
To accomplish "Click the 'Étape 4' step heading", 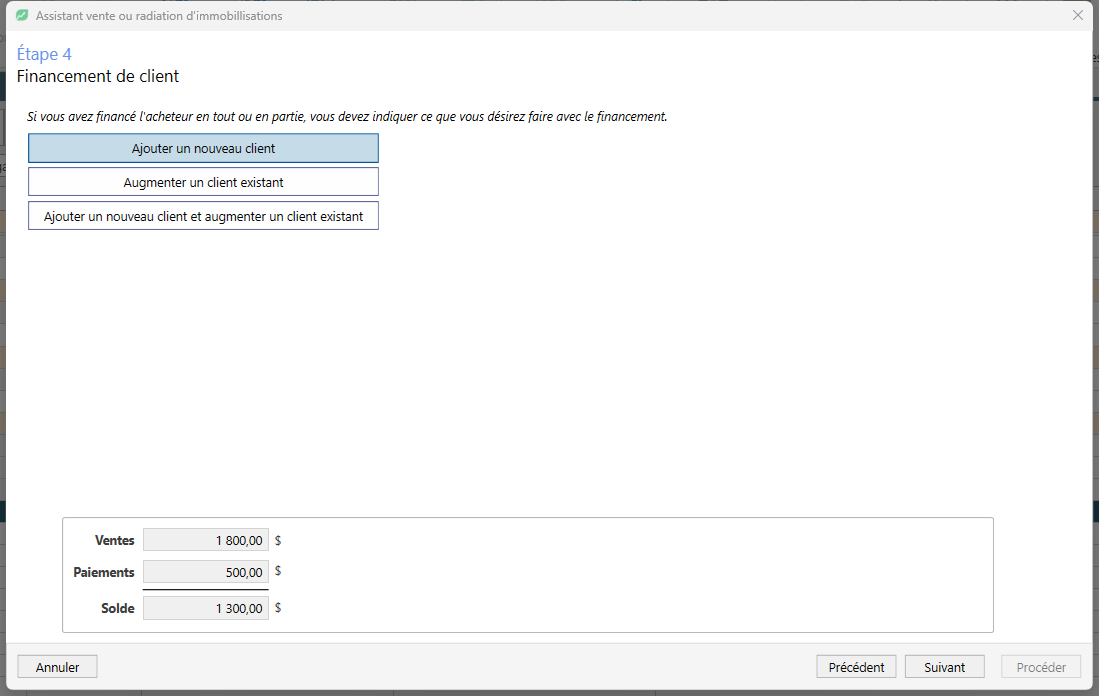I will [44, 54].
